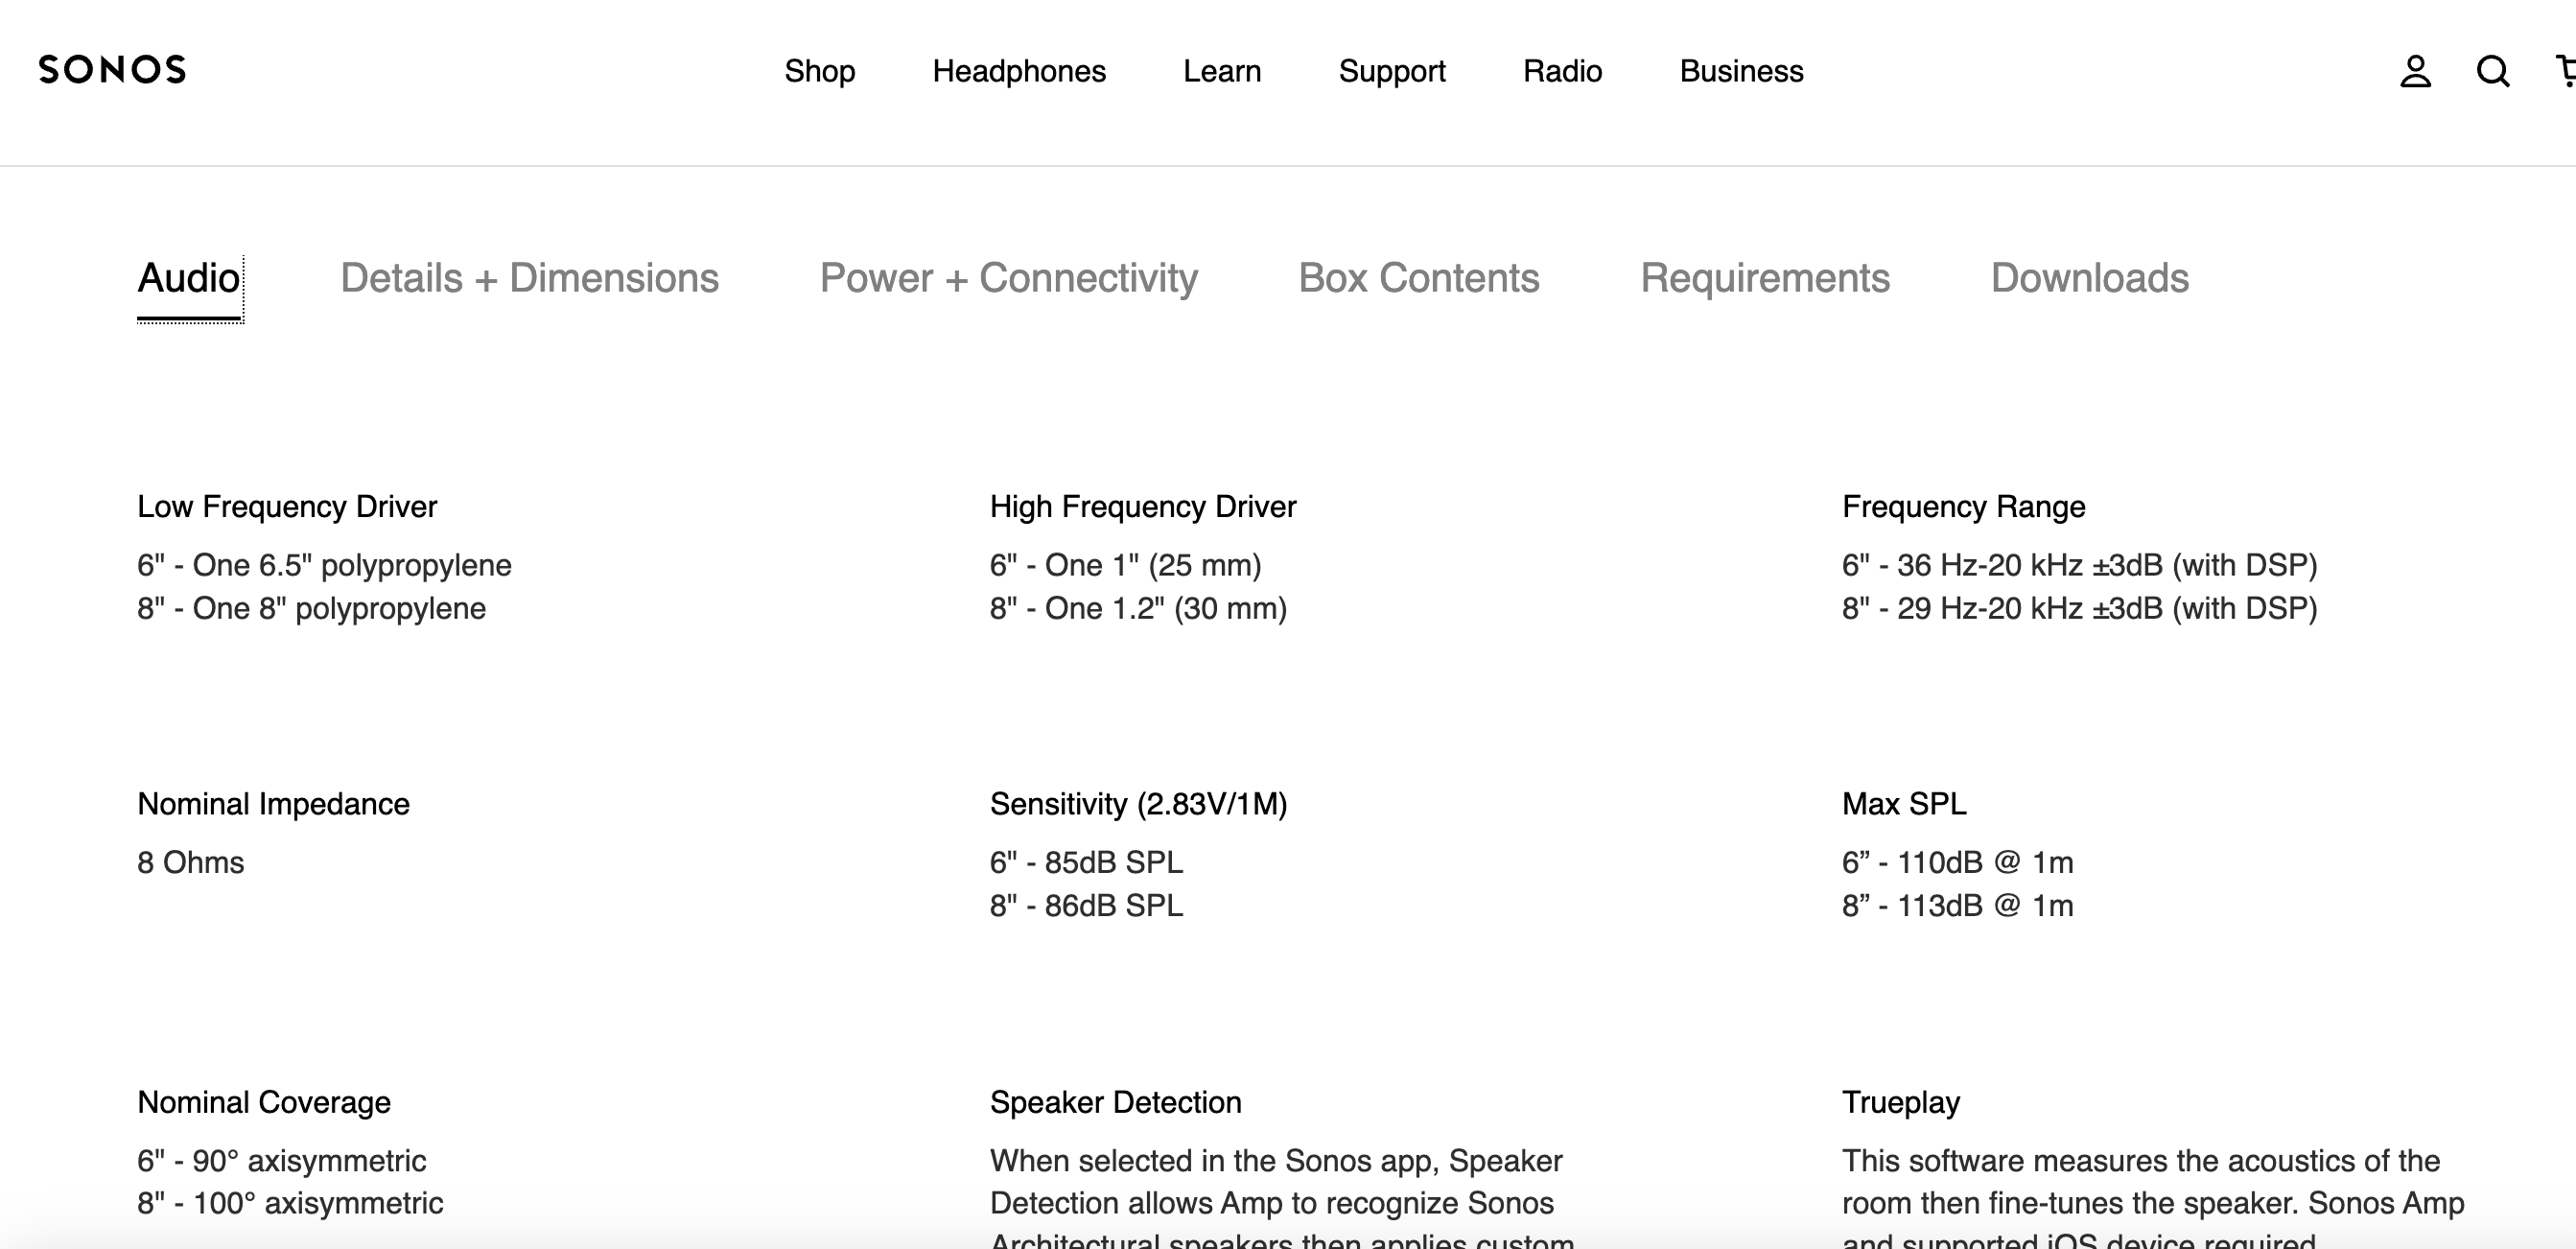Show the Box Contents tab
This screenshot has height=1249, width=2576.
tap(1418, 279)
